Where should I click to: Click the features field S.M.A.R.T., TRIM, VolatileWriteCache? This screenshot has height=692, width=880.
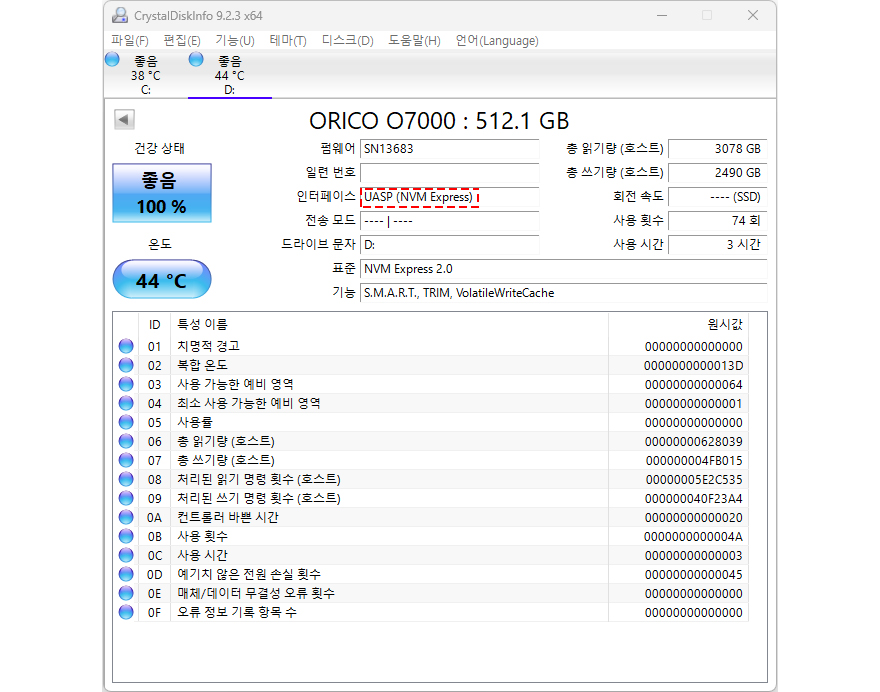(563, 293)
